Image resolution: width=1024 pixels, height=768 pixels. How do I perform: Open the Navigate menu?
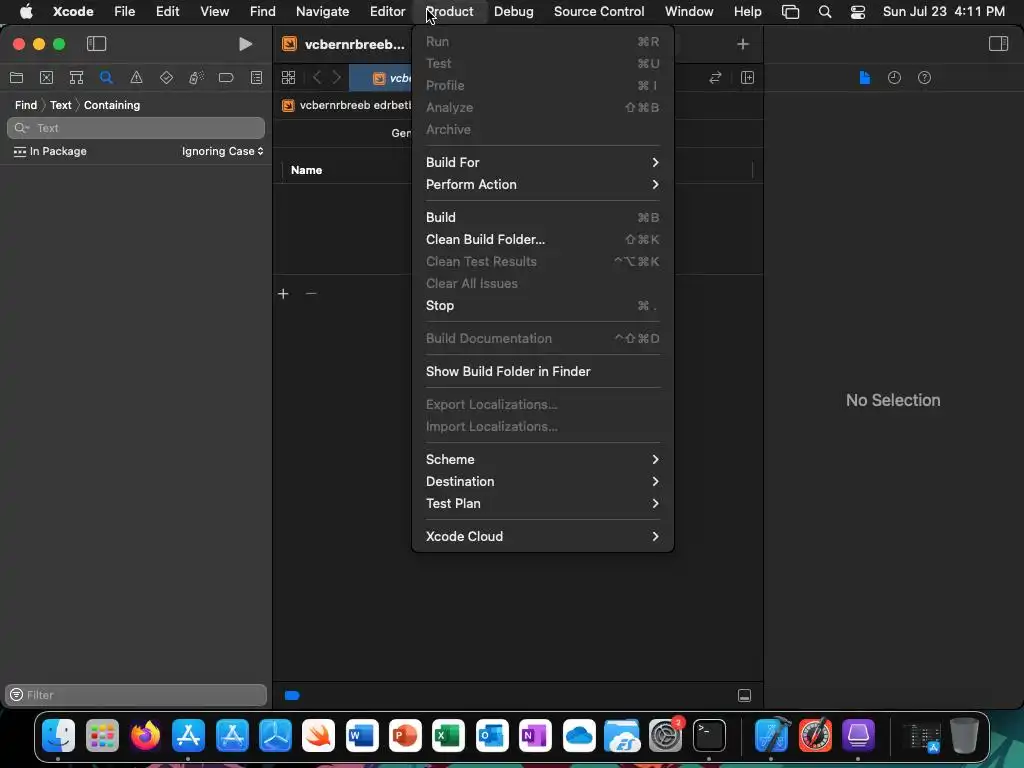click(323, 11)
